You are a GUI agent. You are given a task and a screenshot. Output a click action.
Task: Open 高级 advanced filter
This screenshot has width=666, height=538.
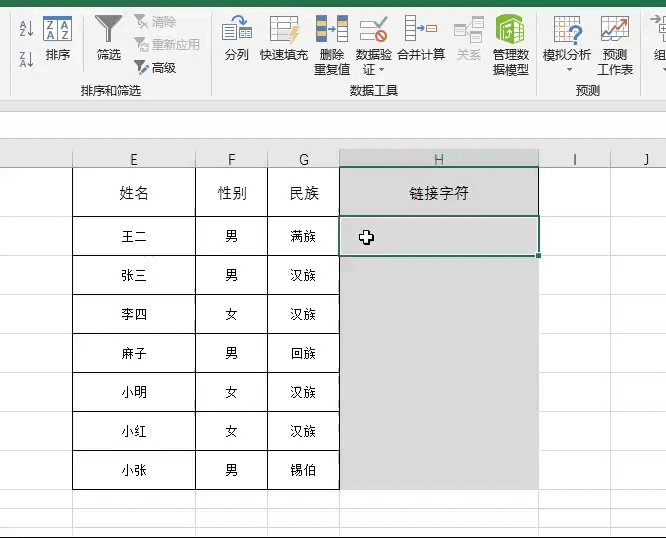pos(155,68)
